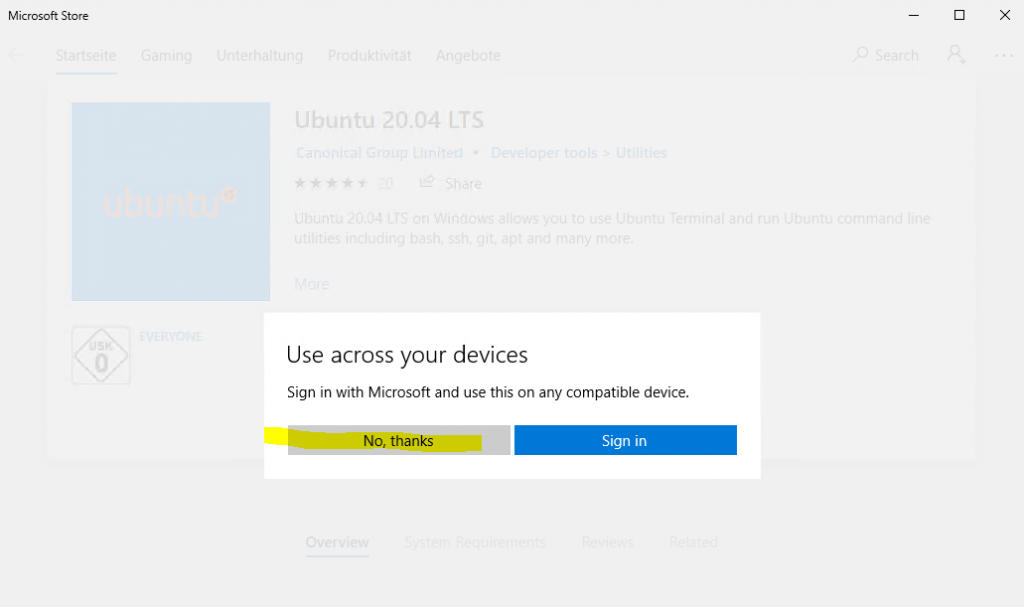The image size is (1024, 607).
Task: Click the Ubuntu app description paragraph
Action: tap(612, 228)
